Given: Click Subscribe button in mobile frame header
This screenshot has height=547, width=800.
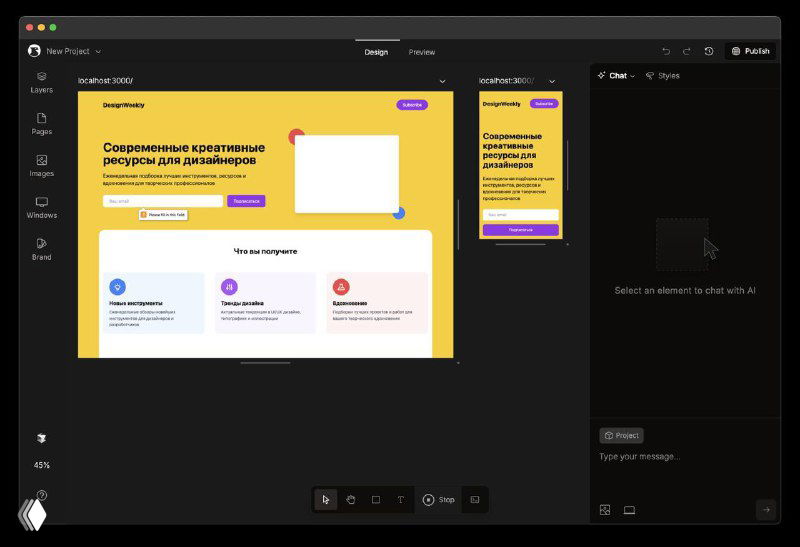Looking at the screenshot, I should tap(544, 104).
